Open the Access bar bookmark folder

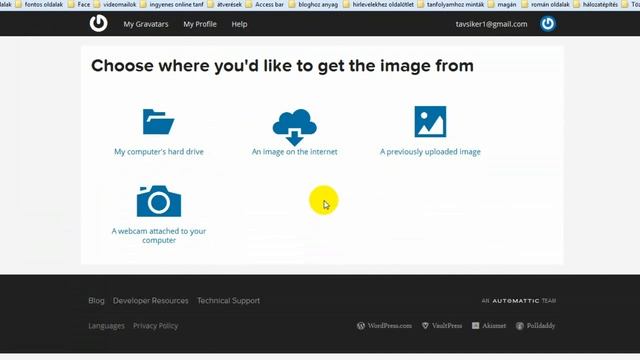coord(264,4)
